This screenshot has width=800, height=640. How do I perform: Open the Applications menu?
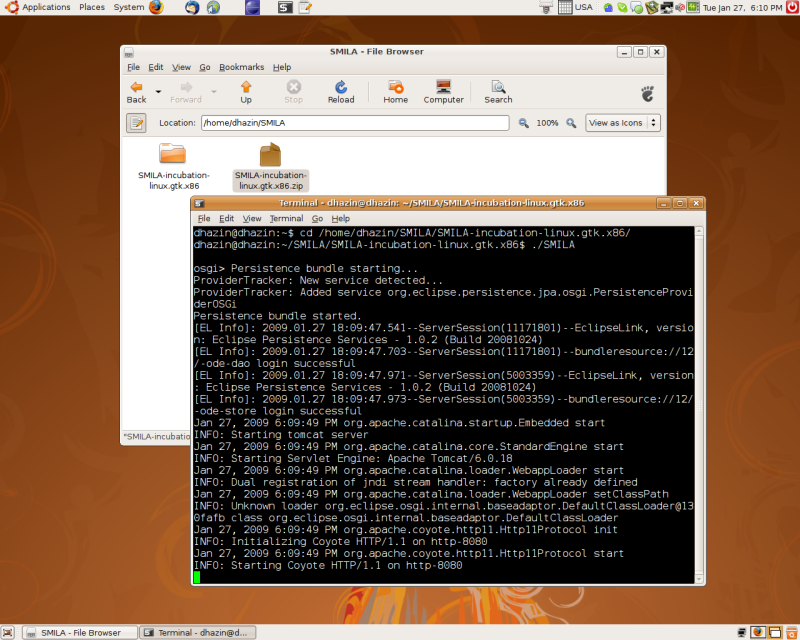46,7
